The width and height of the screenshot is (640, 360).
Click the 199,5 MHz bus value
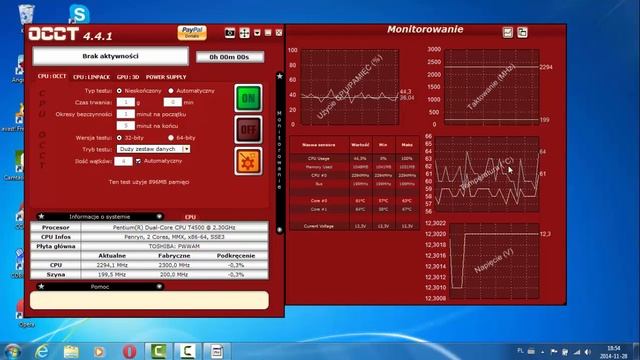[x=112, y=274]
